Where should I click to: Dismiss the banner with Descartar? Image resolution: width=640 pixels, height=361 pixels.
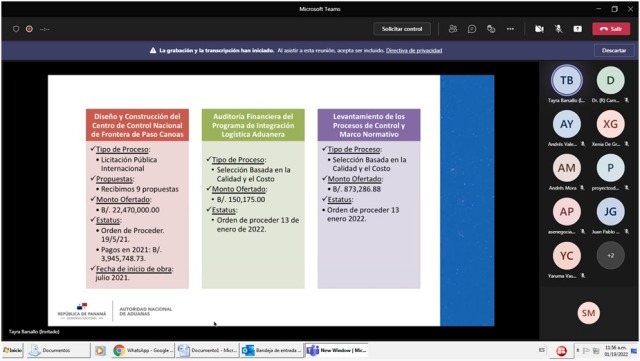(x=614, y=50)
